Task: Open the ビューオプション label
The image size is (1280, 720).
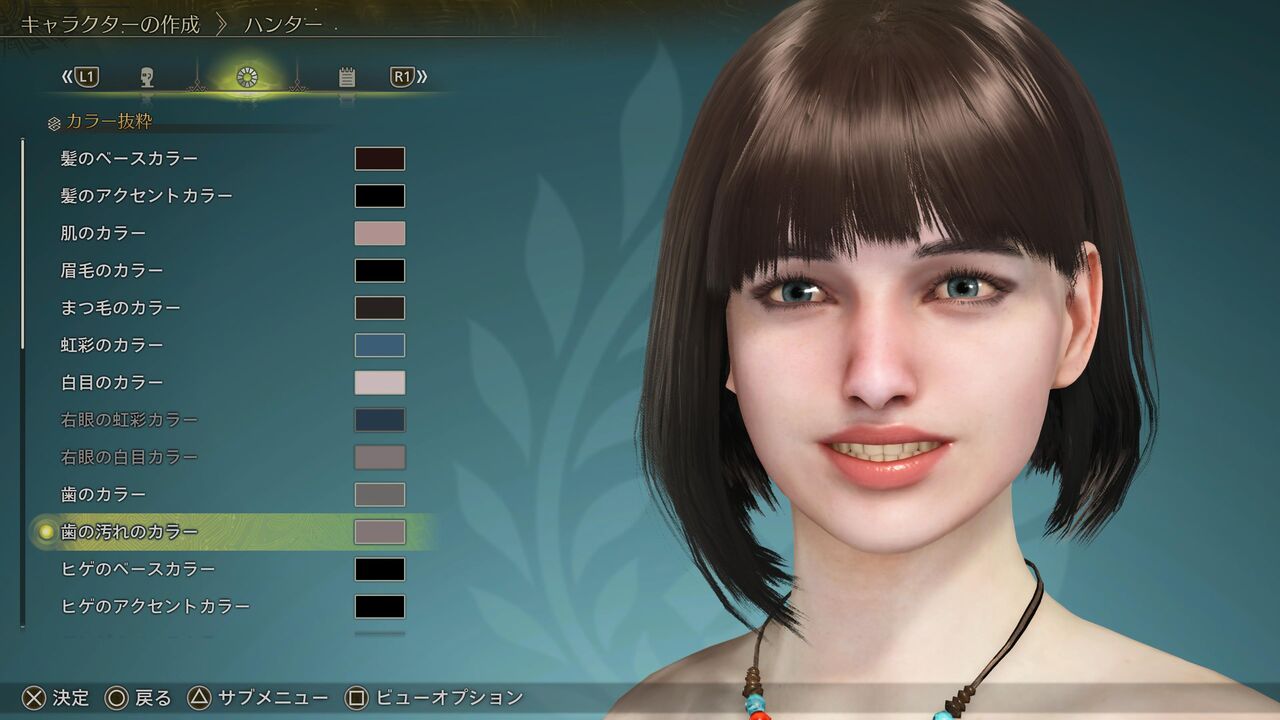Action: pos(449,697)
